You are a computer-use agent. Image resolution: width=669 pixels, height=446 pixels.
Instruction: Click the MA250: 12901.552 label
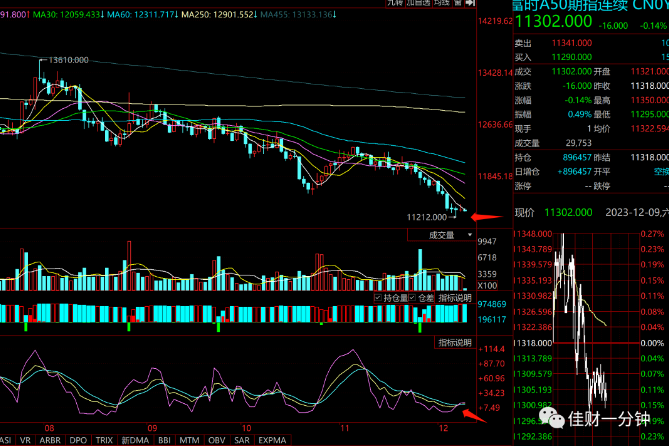tap(219, 15)
